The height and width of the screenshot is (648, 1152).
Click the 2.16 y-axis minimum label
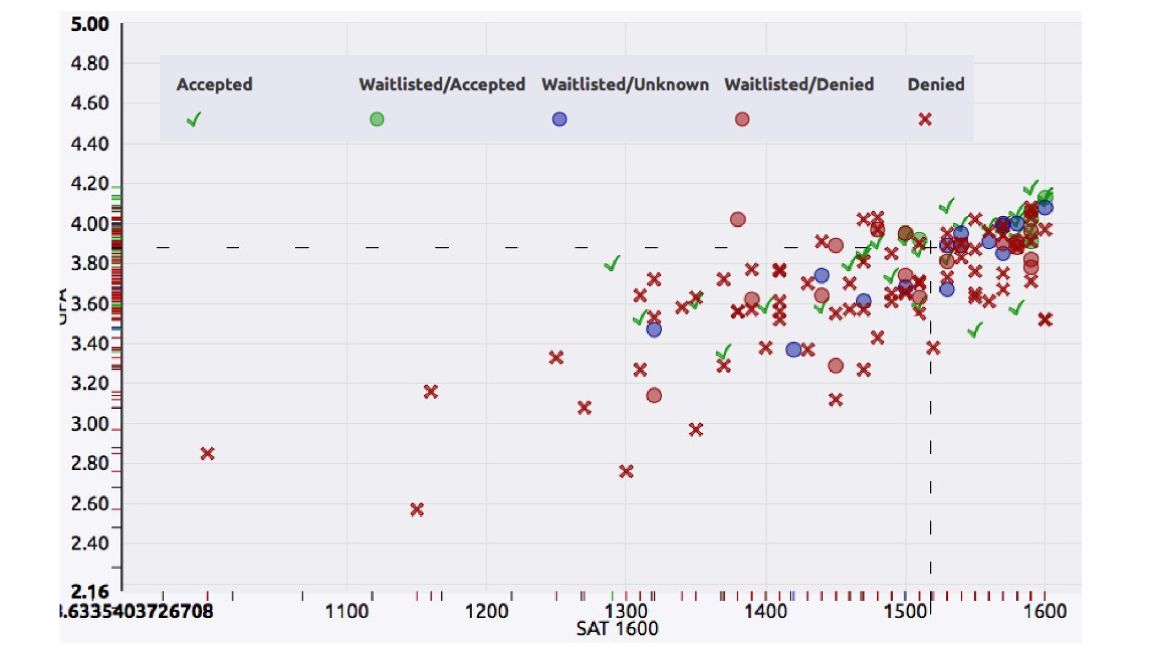[90, 591]
